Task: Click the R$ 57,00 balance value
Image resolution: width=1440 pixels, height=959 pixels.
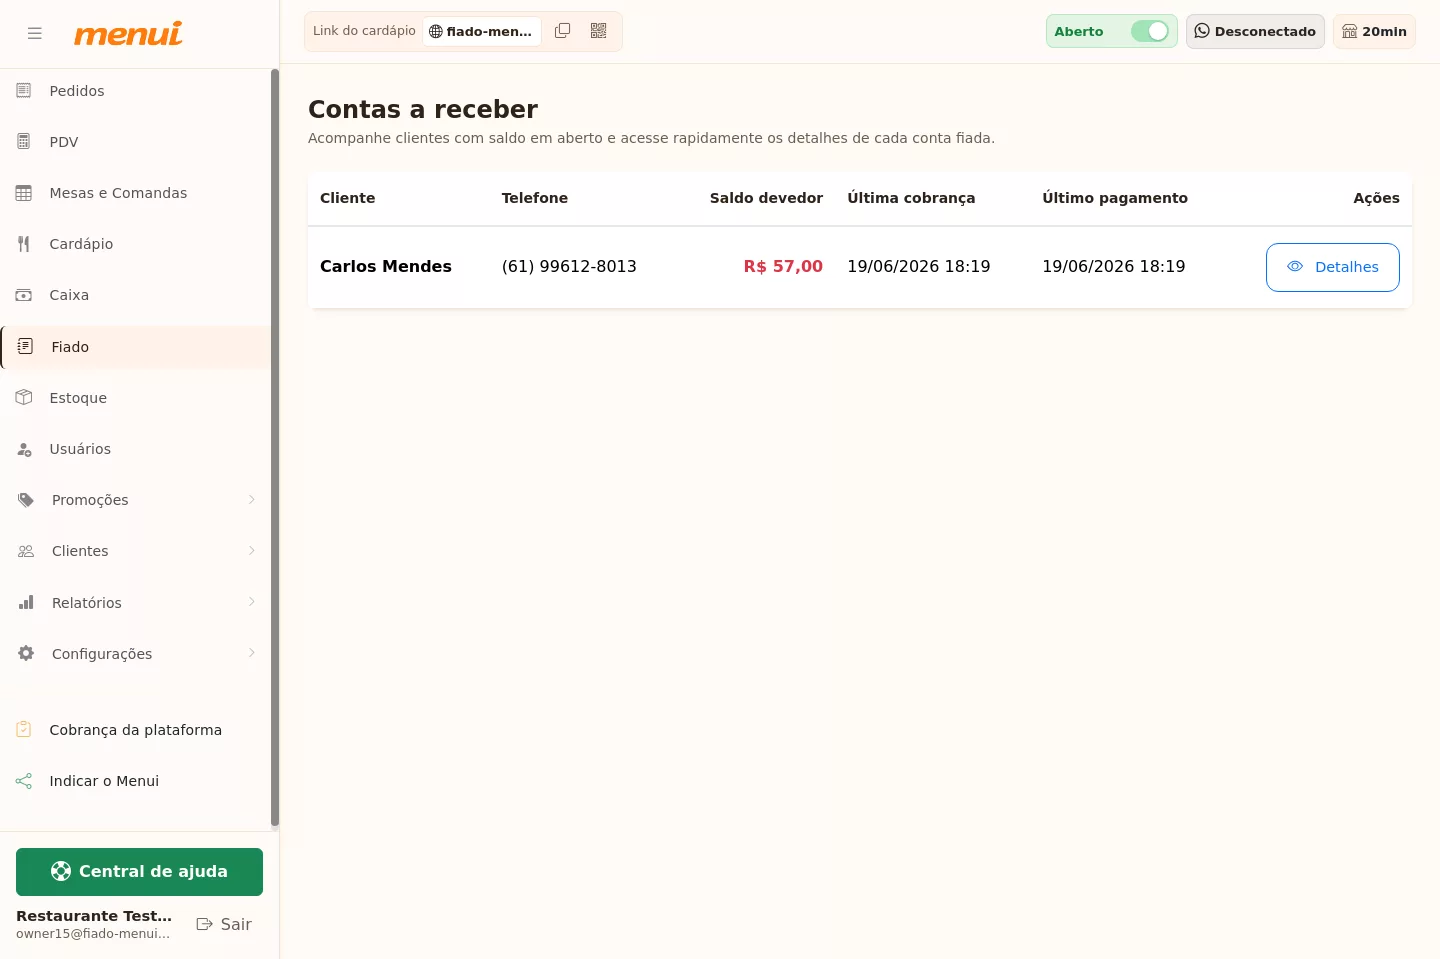Action: tap(783, 266)
